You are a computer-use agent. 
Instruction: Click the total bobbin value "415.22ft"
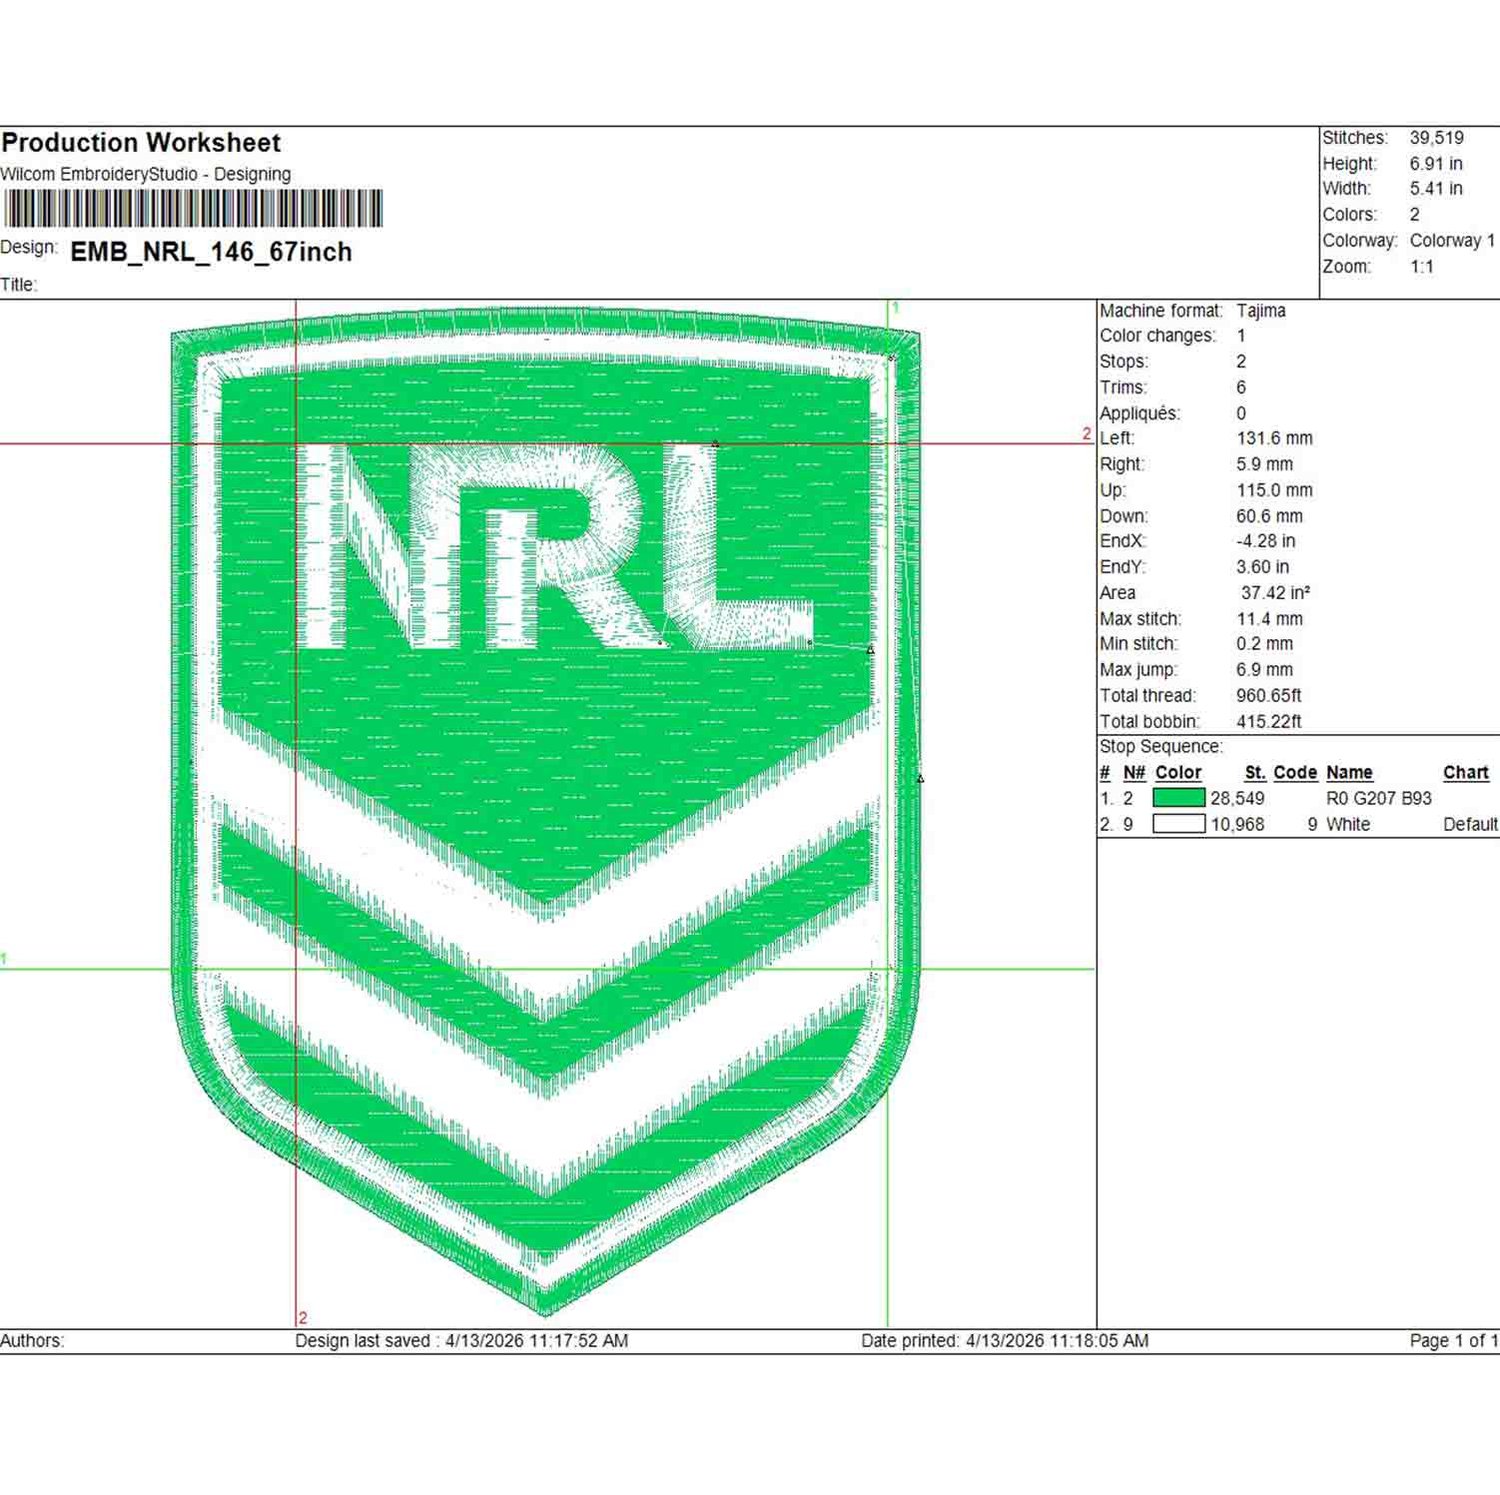tap(1269, 722)
